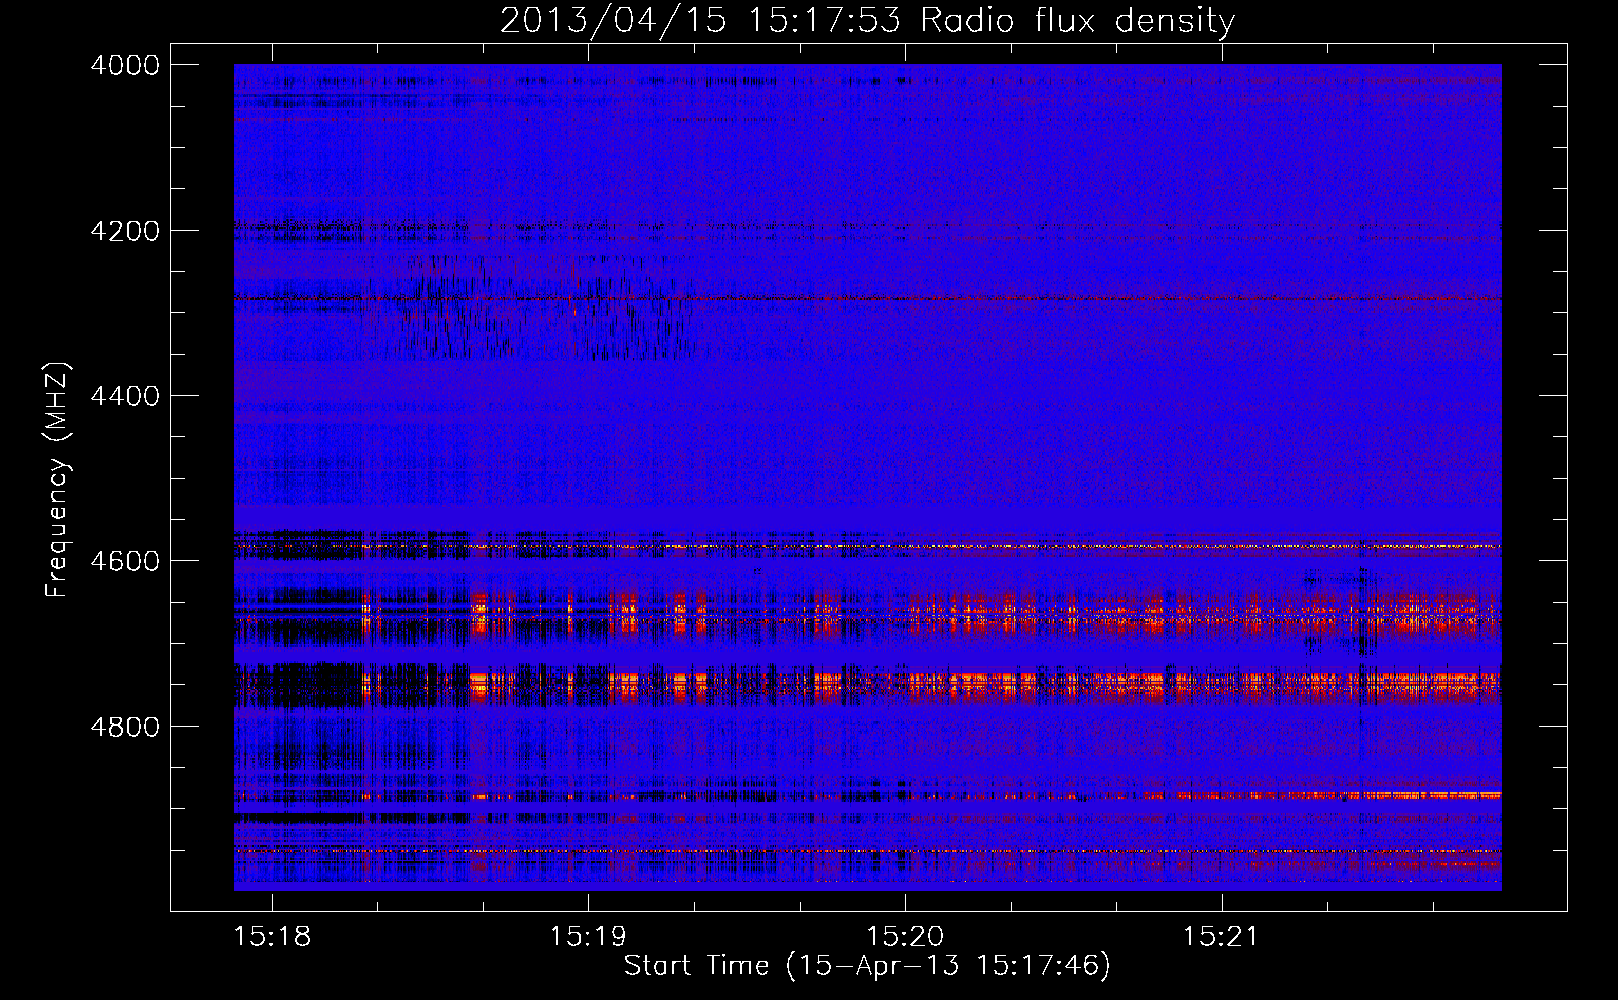Click the 4200 frequency tick label

tap(125, 231)
